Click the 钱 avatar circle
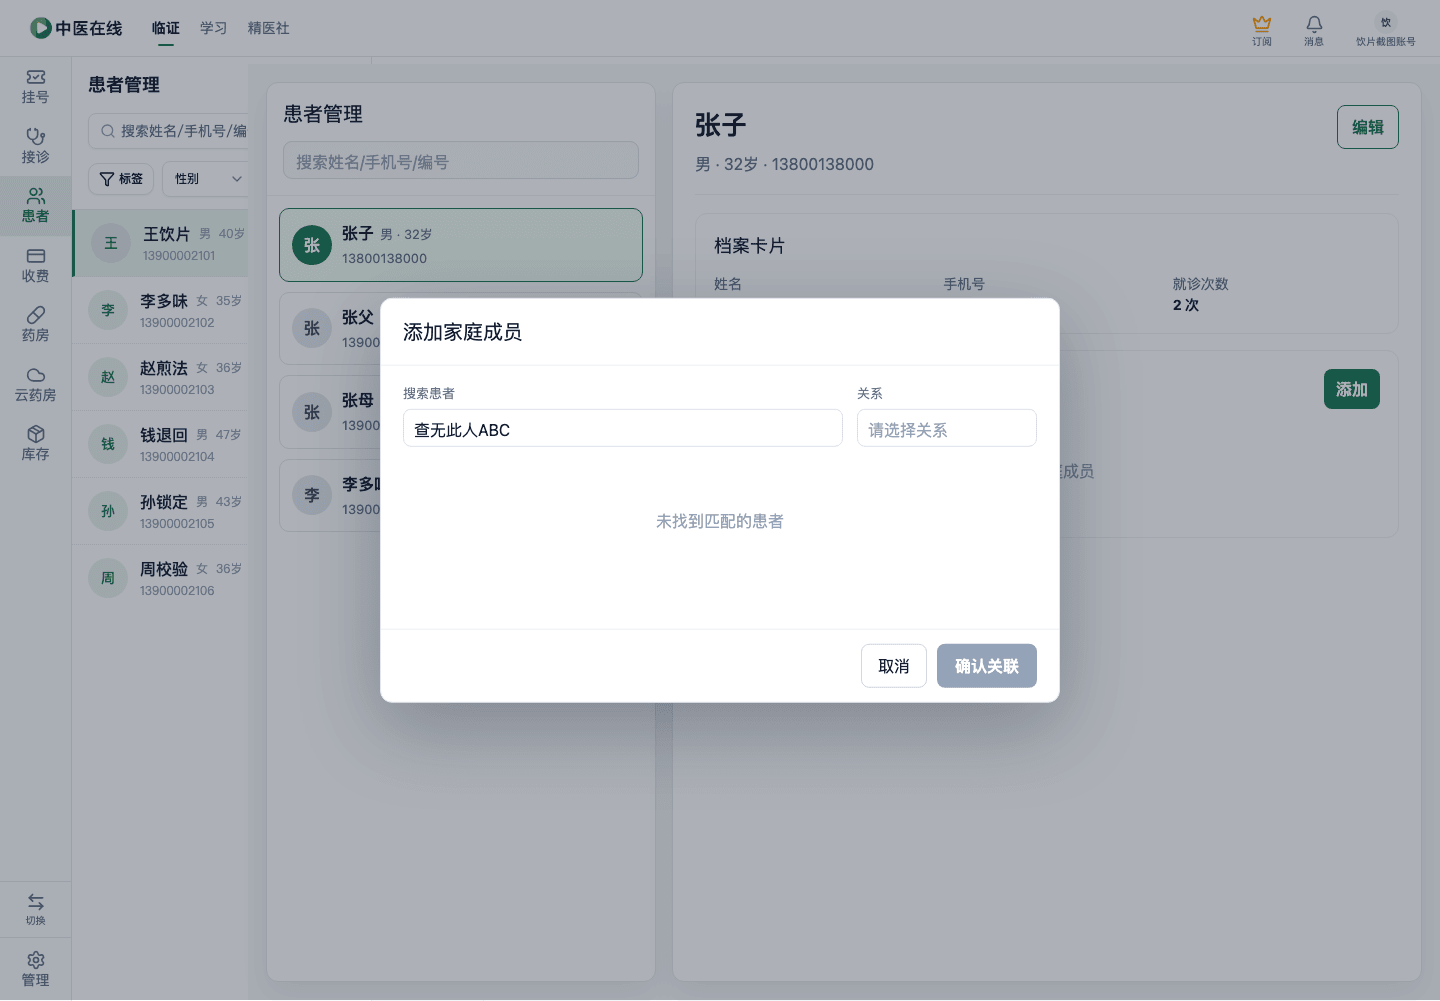Screen dimensions: 1440x1001 (x=108, y=445)
